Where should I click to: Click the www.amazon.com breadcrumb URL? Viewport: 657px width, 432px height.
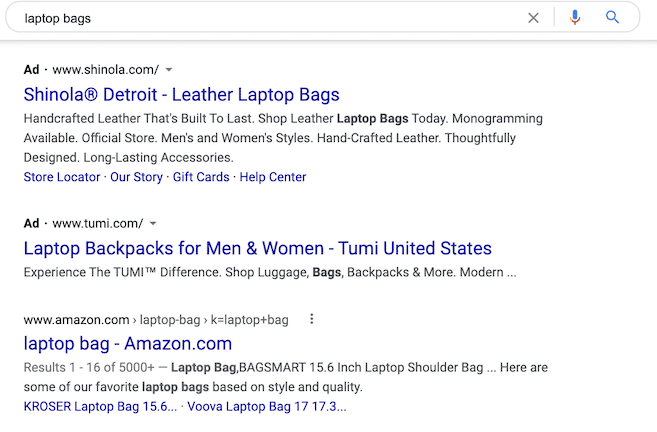[x=76, y=320]
